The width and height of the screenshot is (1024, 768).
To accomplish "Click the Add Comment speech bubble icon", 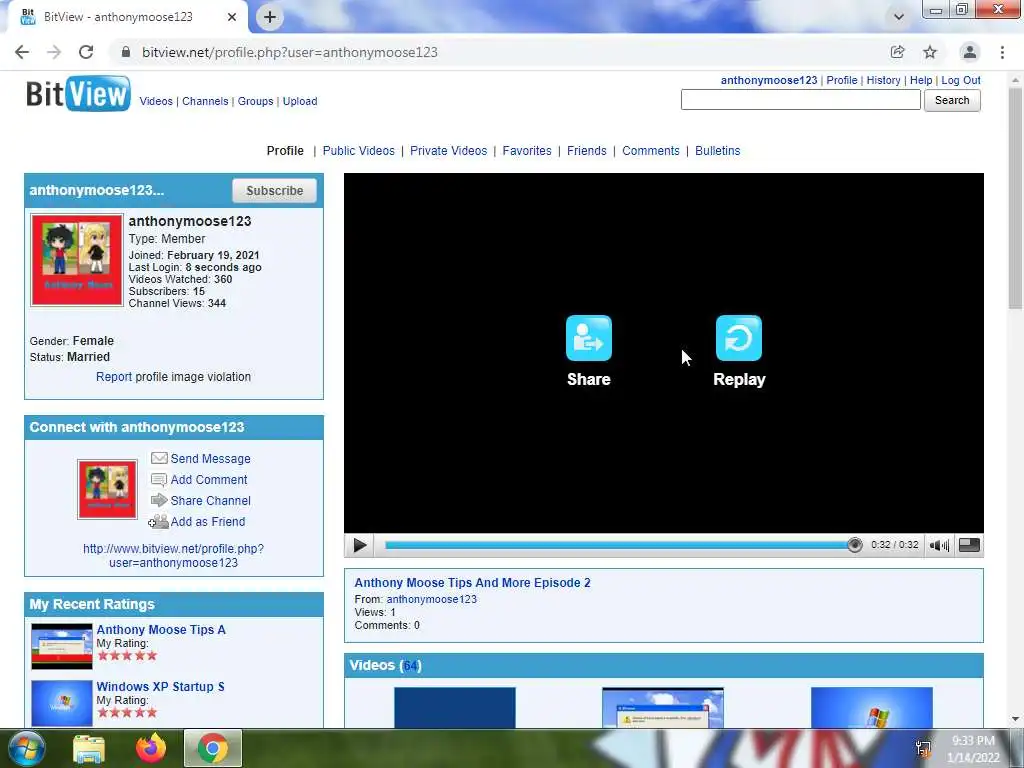I will 159,480.
